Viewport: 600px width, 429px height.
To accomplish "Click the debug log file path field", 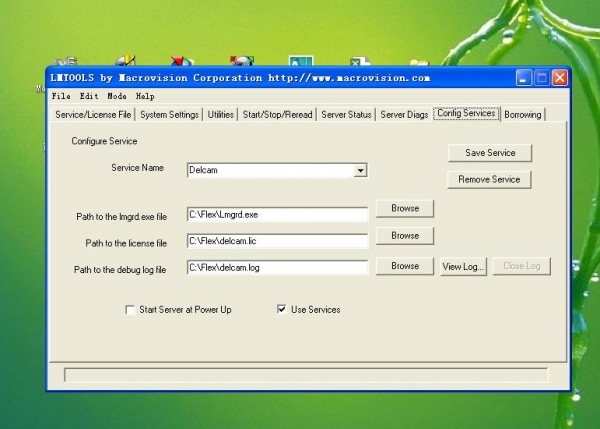I will tap(277, 267).
